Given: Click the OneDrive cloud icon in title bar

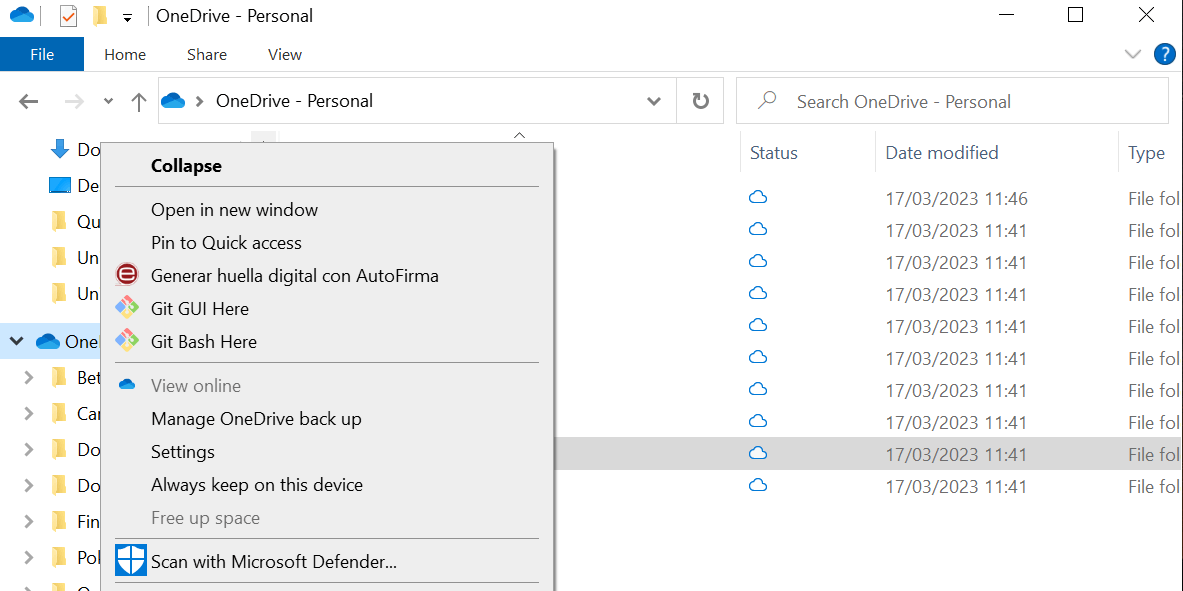Looking at the screenshot, I should point(22,15).
